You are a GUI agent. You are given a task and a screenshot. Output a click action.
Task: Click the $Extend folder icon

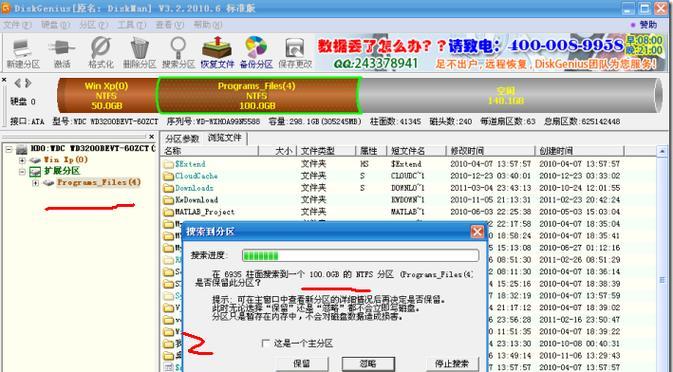pyautogui.click(x=168, y=164)
